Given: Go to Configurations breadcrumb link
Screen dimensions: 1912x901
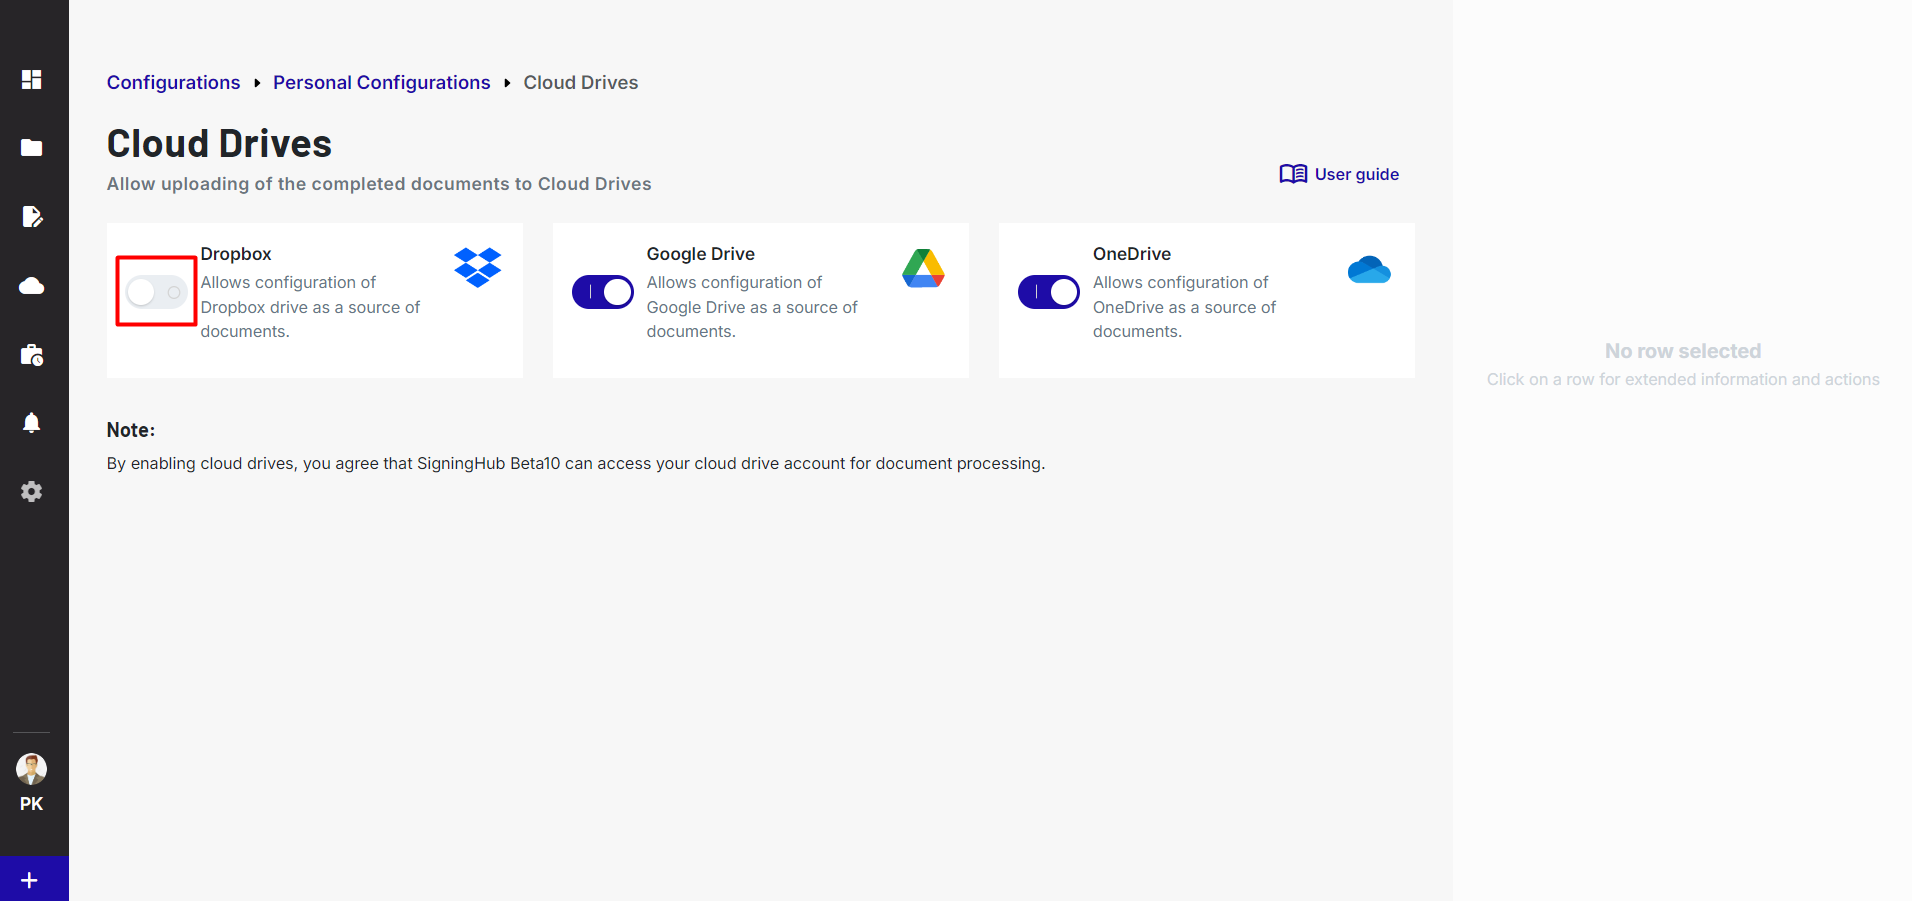Looking at the screenshot, I should pyautogui.click(x=174, y=82).
